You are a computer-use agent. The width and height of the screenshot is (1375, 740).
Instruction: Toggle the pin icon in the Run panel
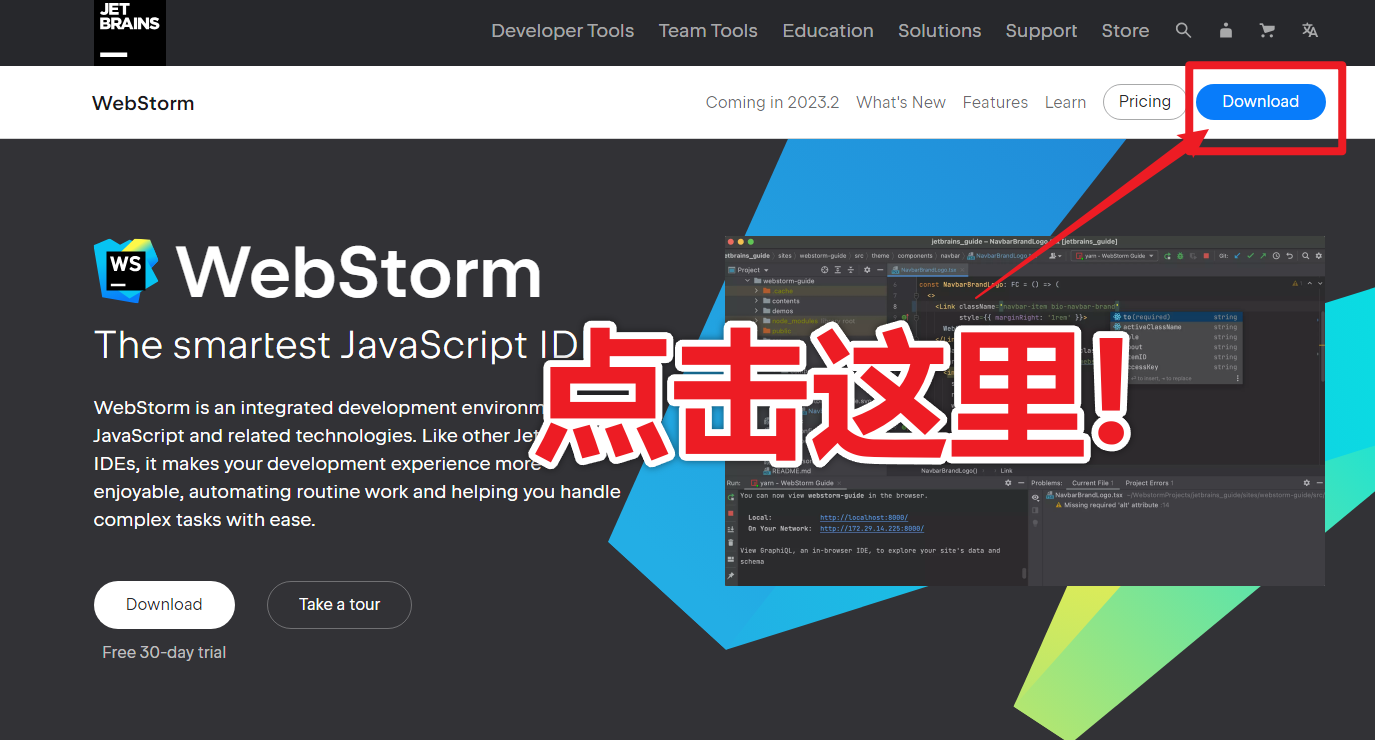[x=731, y=576]
